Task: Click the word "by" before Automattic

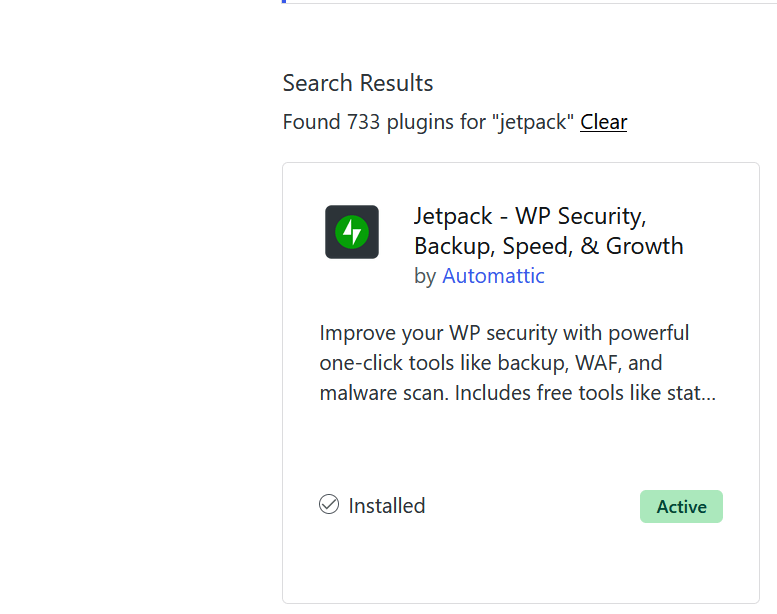Action: pyautogui.click(x=425, y=276)
